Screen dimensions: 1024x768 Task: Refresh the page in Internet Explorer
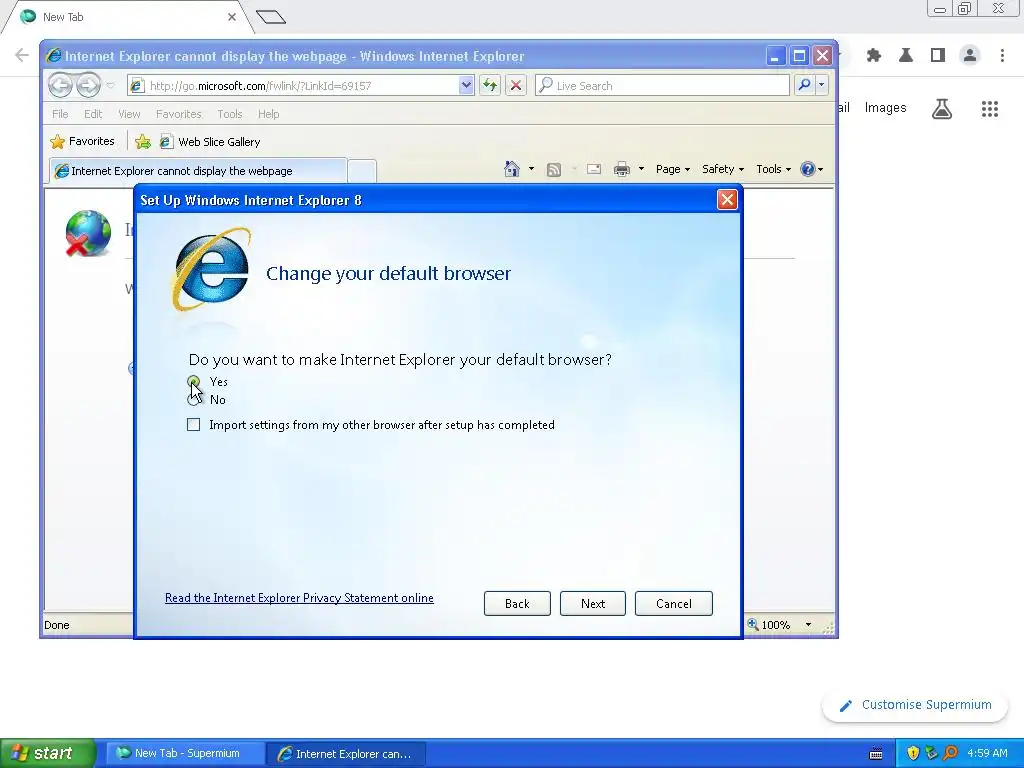pos(490,85)
